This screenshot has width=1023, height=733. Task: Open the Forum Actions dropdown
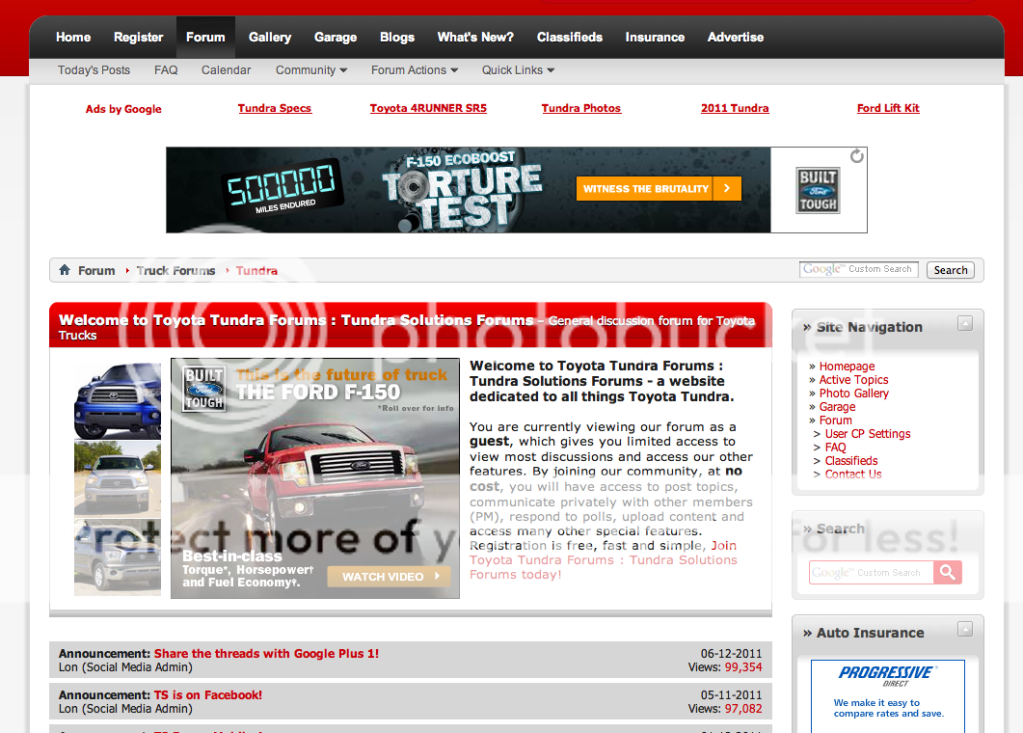tap(414, 70)
